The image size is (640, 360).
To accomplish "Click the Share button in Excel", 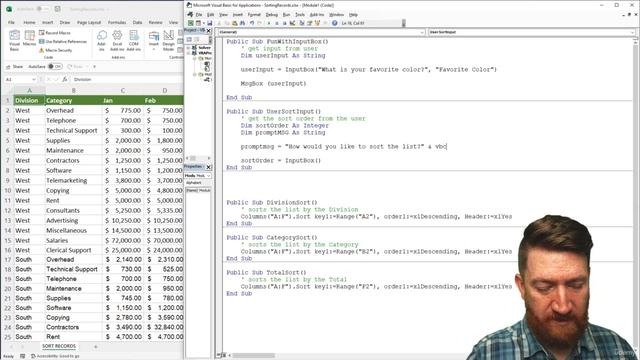I will tap(15, 67).
